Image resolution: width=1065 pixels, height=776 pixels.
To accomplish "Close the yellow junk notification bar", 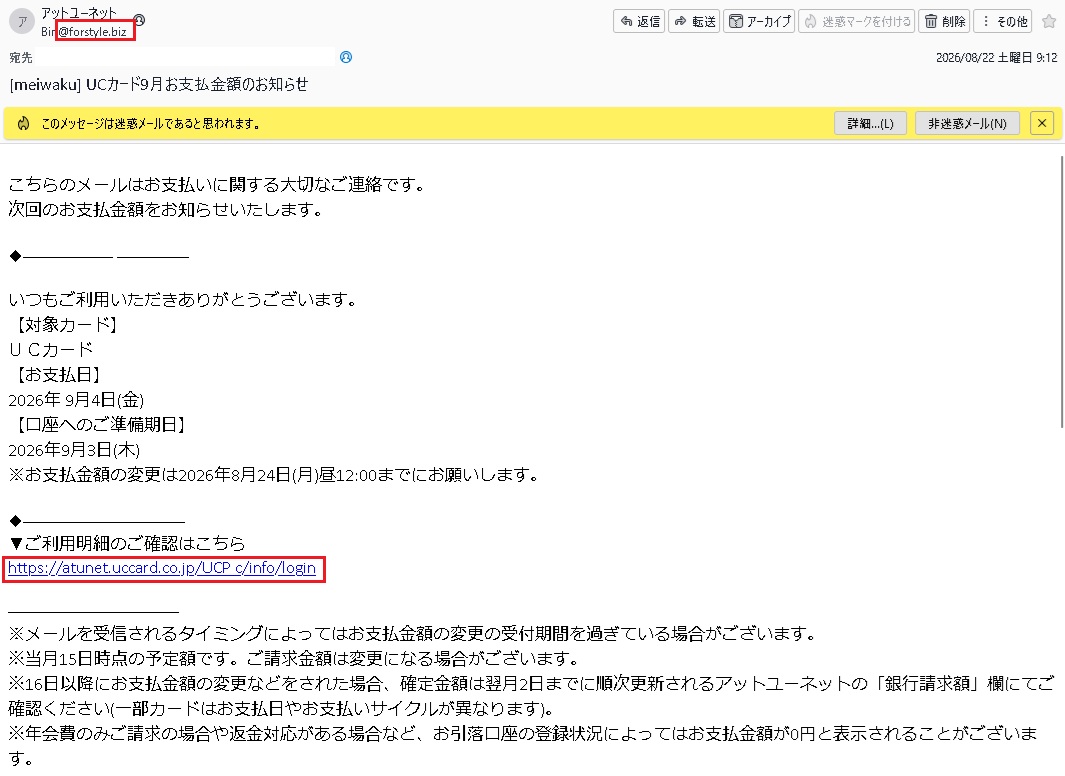I will tap(1042, 124).
